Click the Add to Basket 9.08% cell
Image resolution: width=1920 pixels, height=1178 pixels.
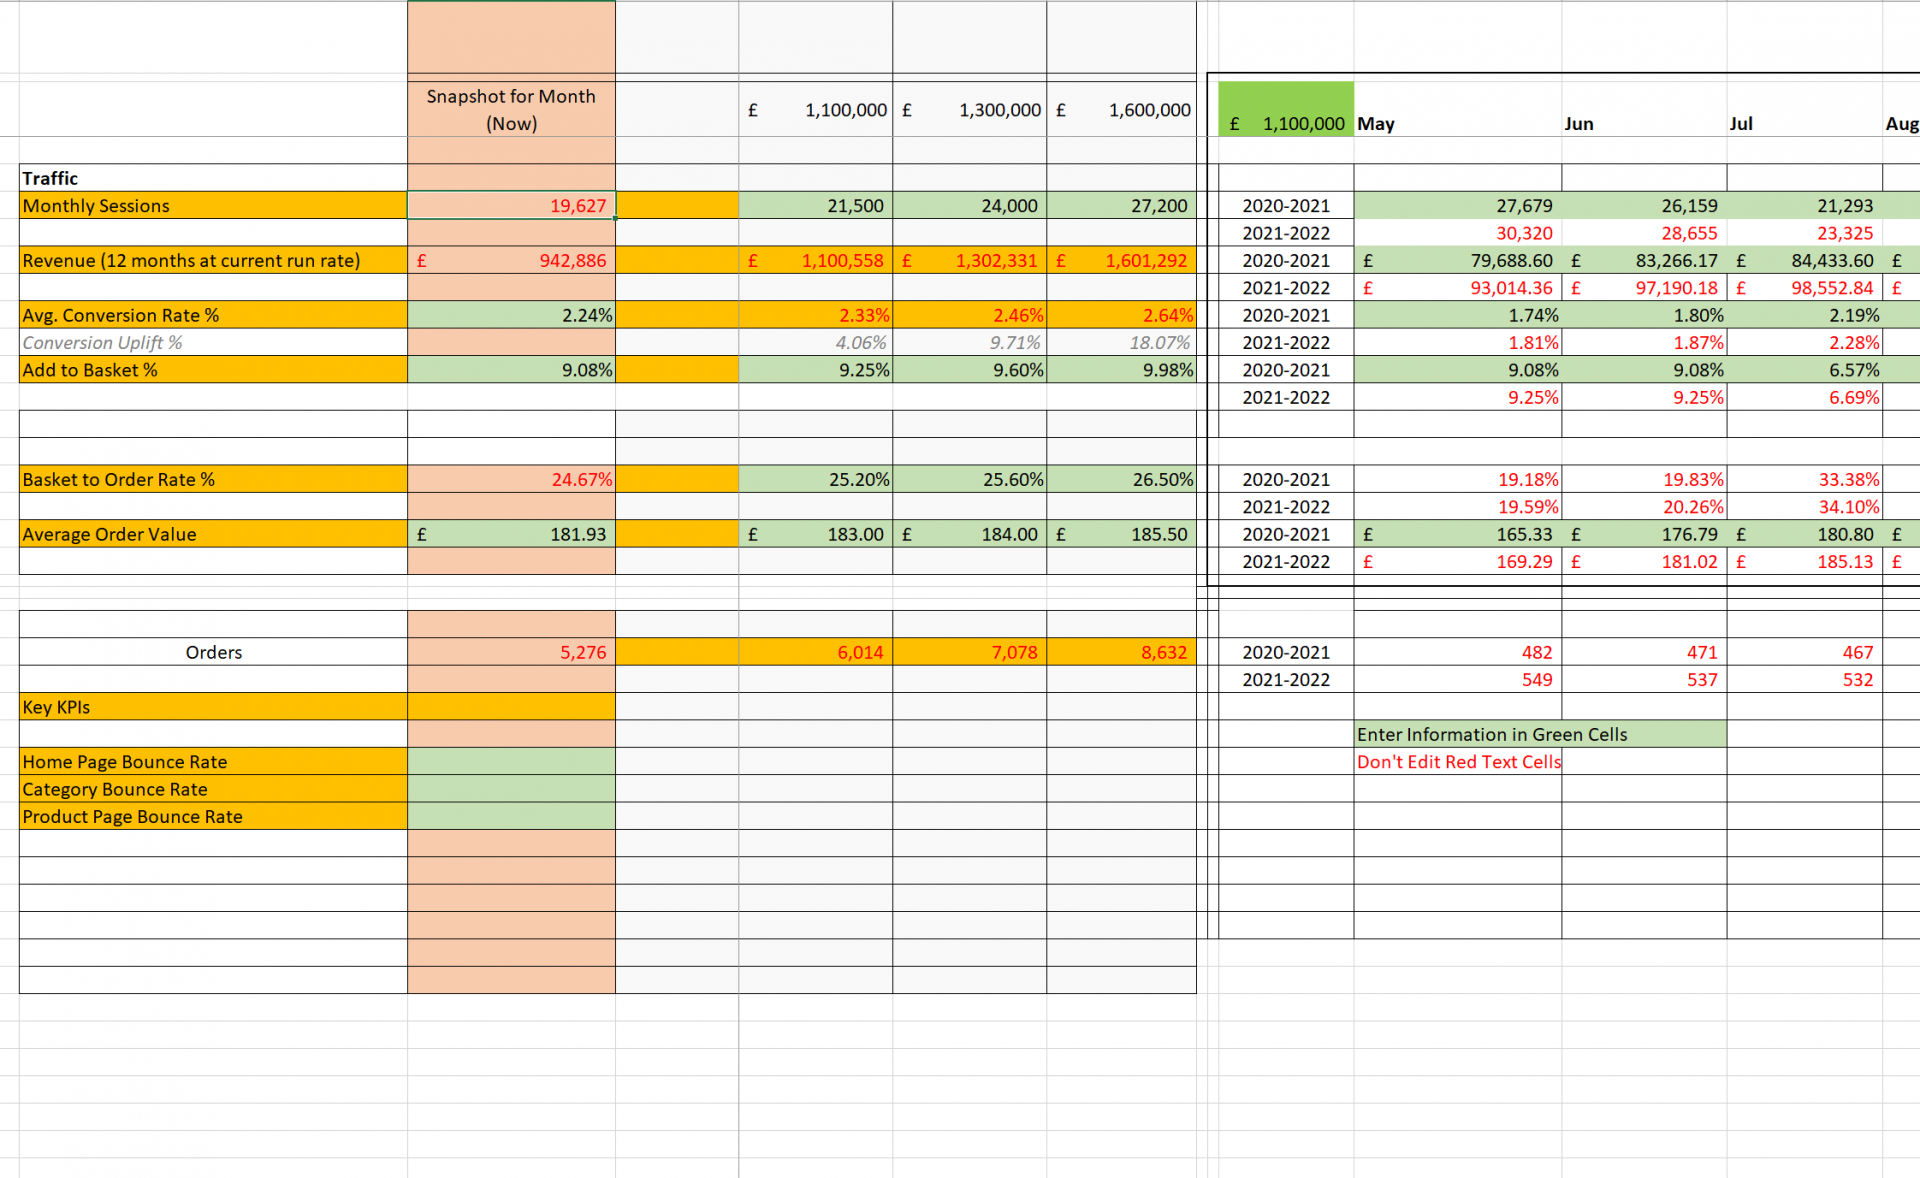(511, 370)
